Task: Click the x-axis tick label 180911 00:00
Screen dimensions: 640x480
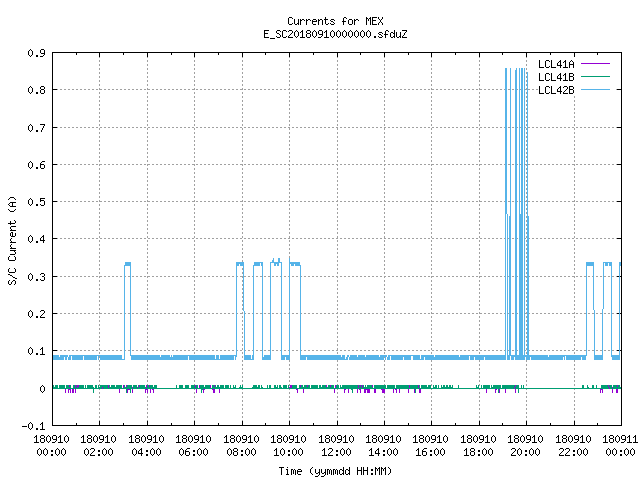Action: pyautogui.click(x=620, y=446)
